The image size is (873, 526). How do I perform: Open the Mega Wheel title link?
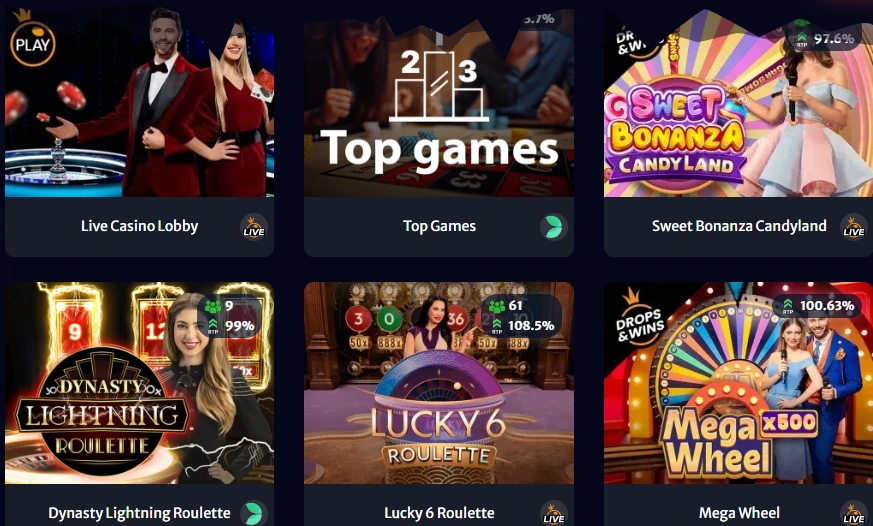pyautogui.click(x=739, y=513)
